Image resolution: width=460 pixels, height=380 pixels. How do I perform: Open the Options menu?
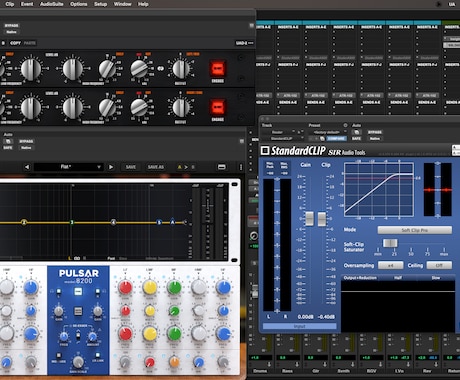[78, 4]
